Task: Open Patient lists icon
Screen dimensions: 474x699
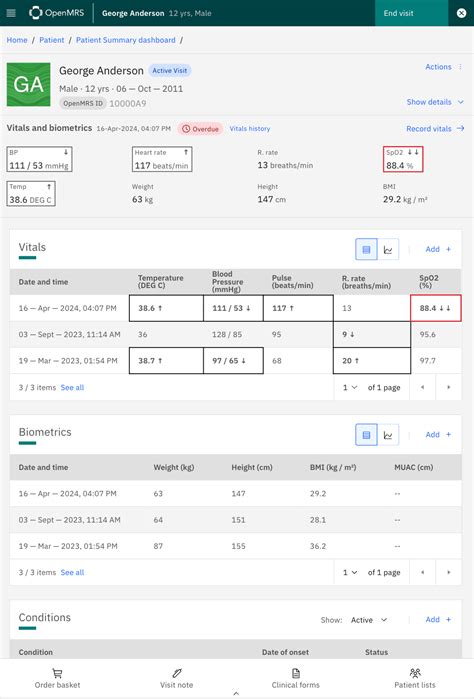Action: [x=415, y=673]
